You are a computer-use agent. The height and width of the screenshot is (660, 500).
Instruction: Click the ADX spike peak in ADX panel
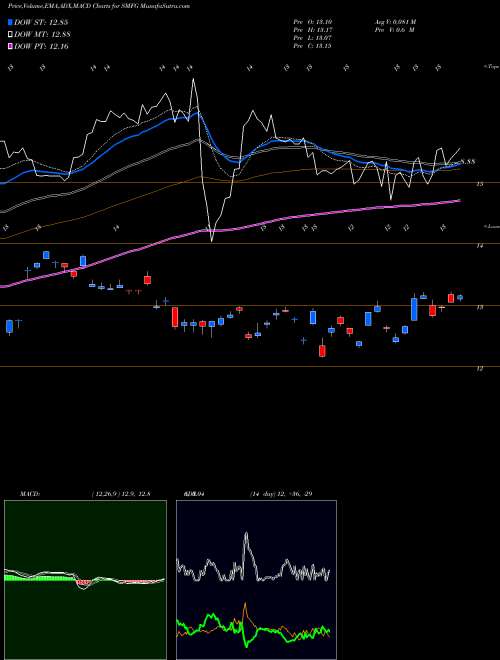(x=246, y=534)
